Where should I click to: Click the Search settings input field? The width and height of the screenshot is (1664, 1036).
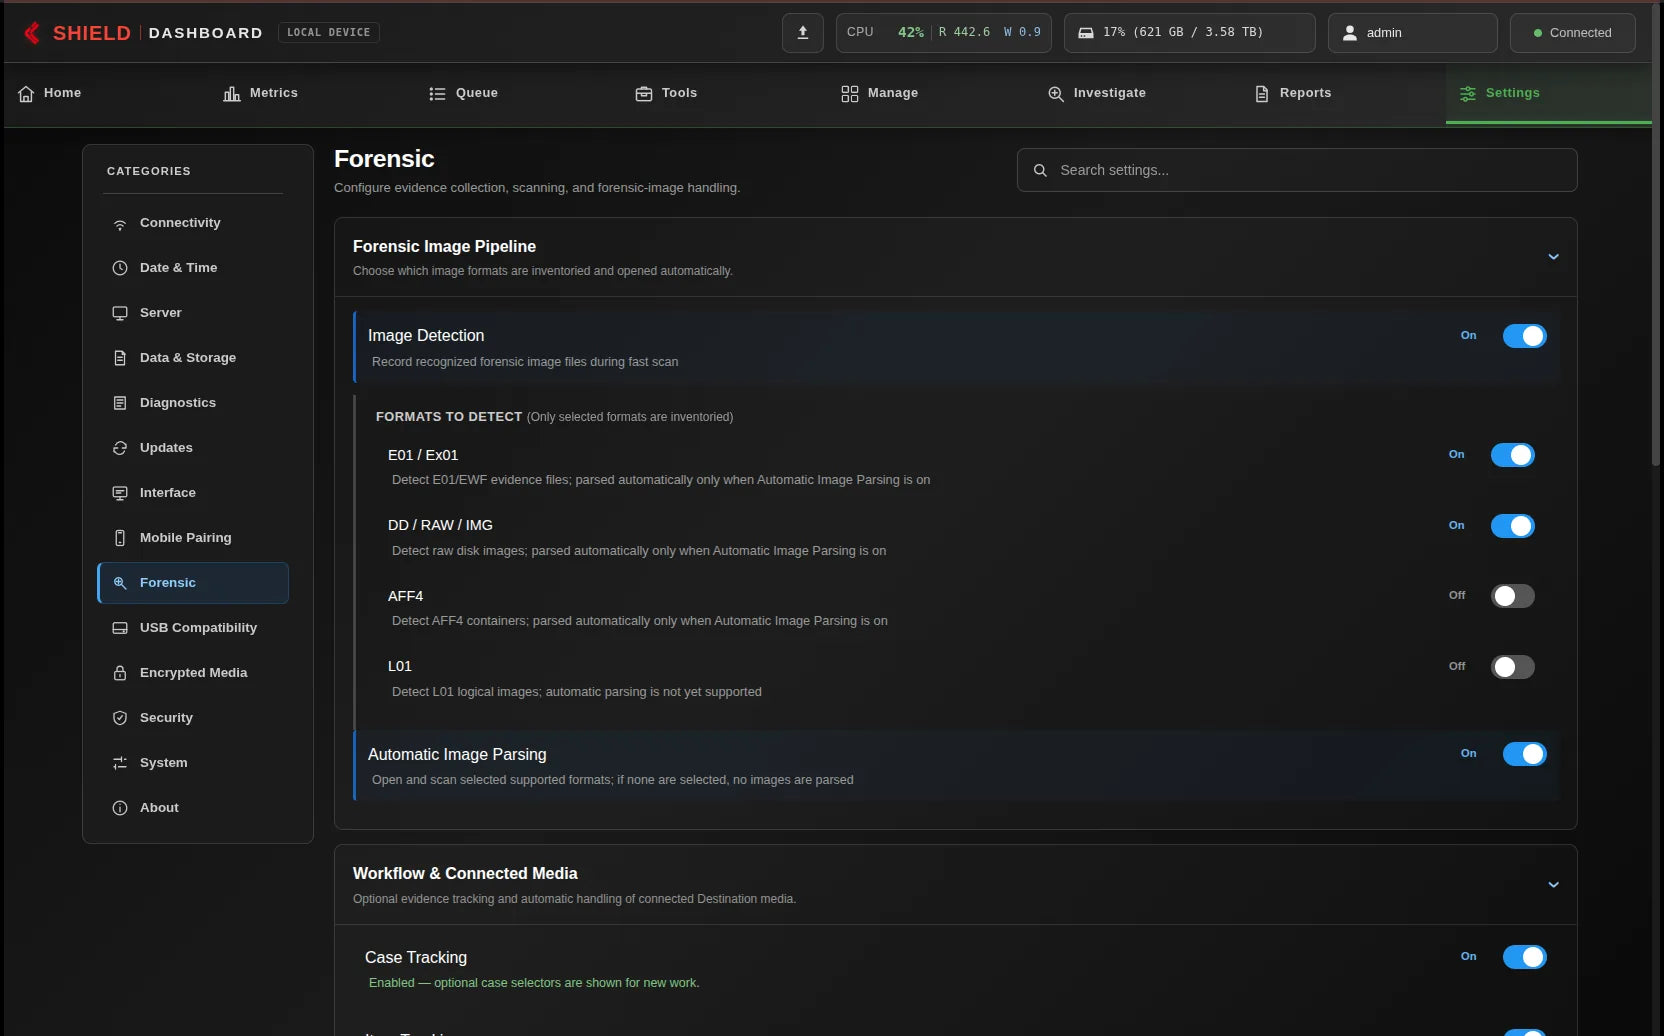point(1297,171)
